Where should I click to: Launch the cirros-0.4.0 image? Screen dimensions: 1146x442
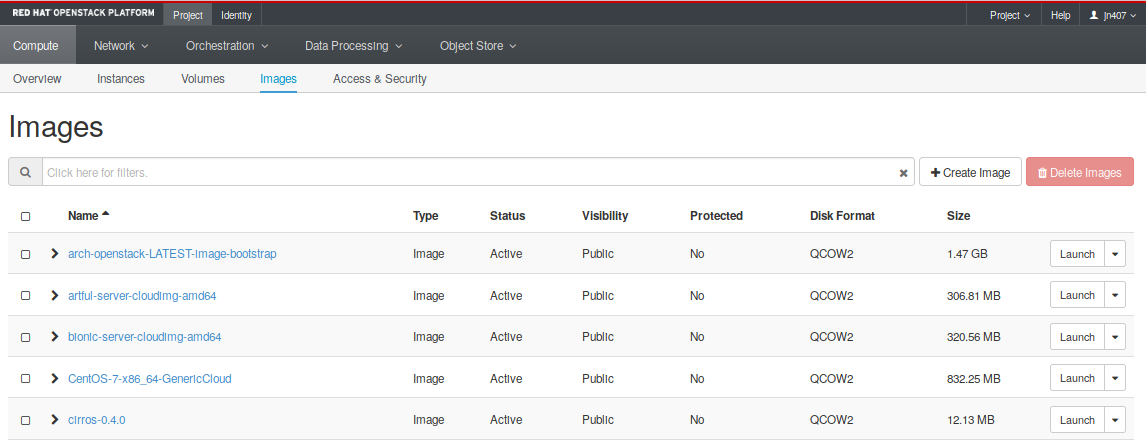1077,420
